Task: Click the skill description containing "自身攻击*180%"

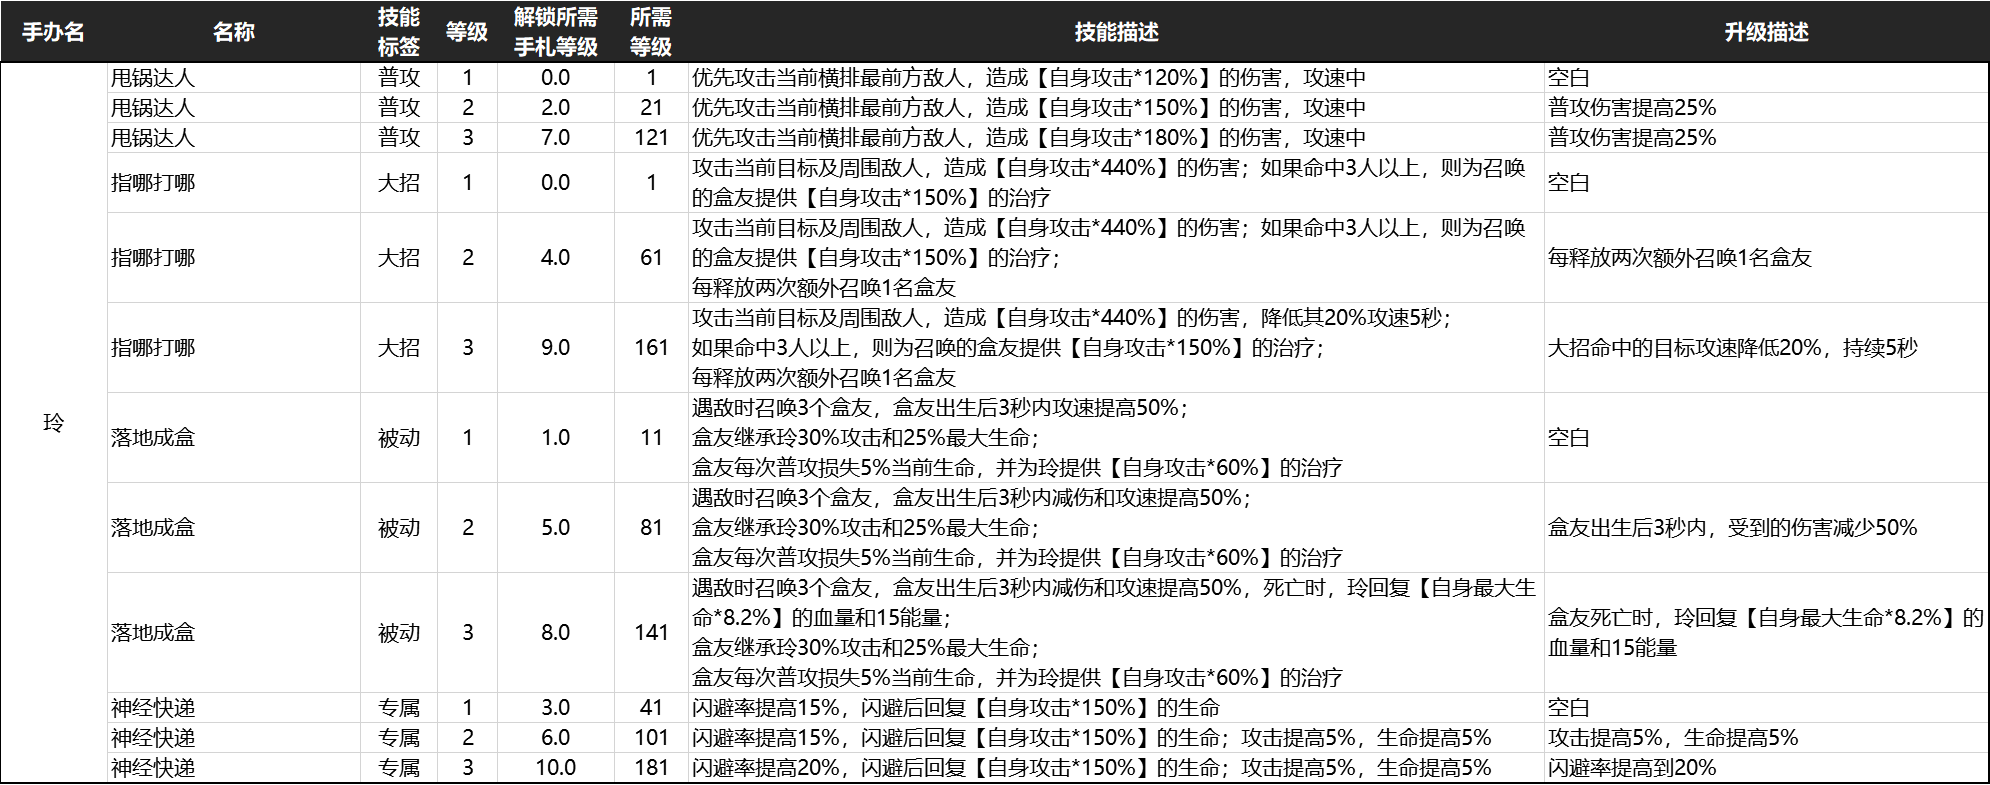Action: [1028, 138]
